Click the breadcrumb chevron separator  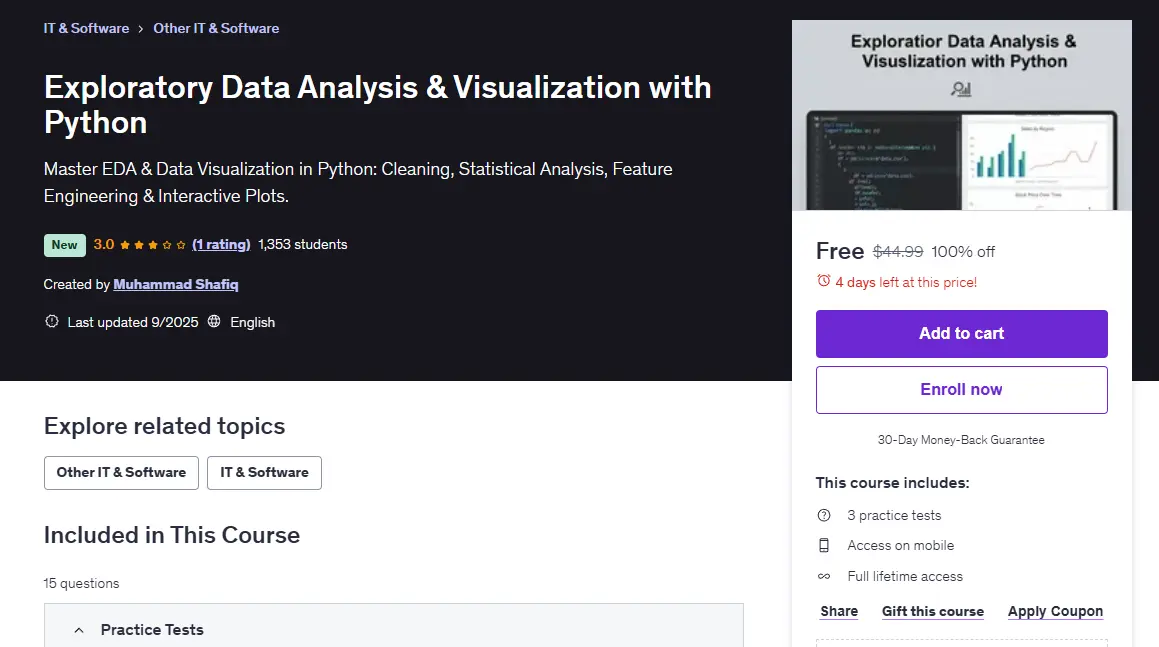click(140, 29)
